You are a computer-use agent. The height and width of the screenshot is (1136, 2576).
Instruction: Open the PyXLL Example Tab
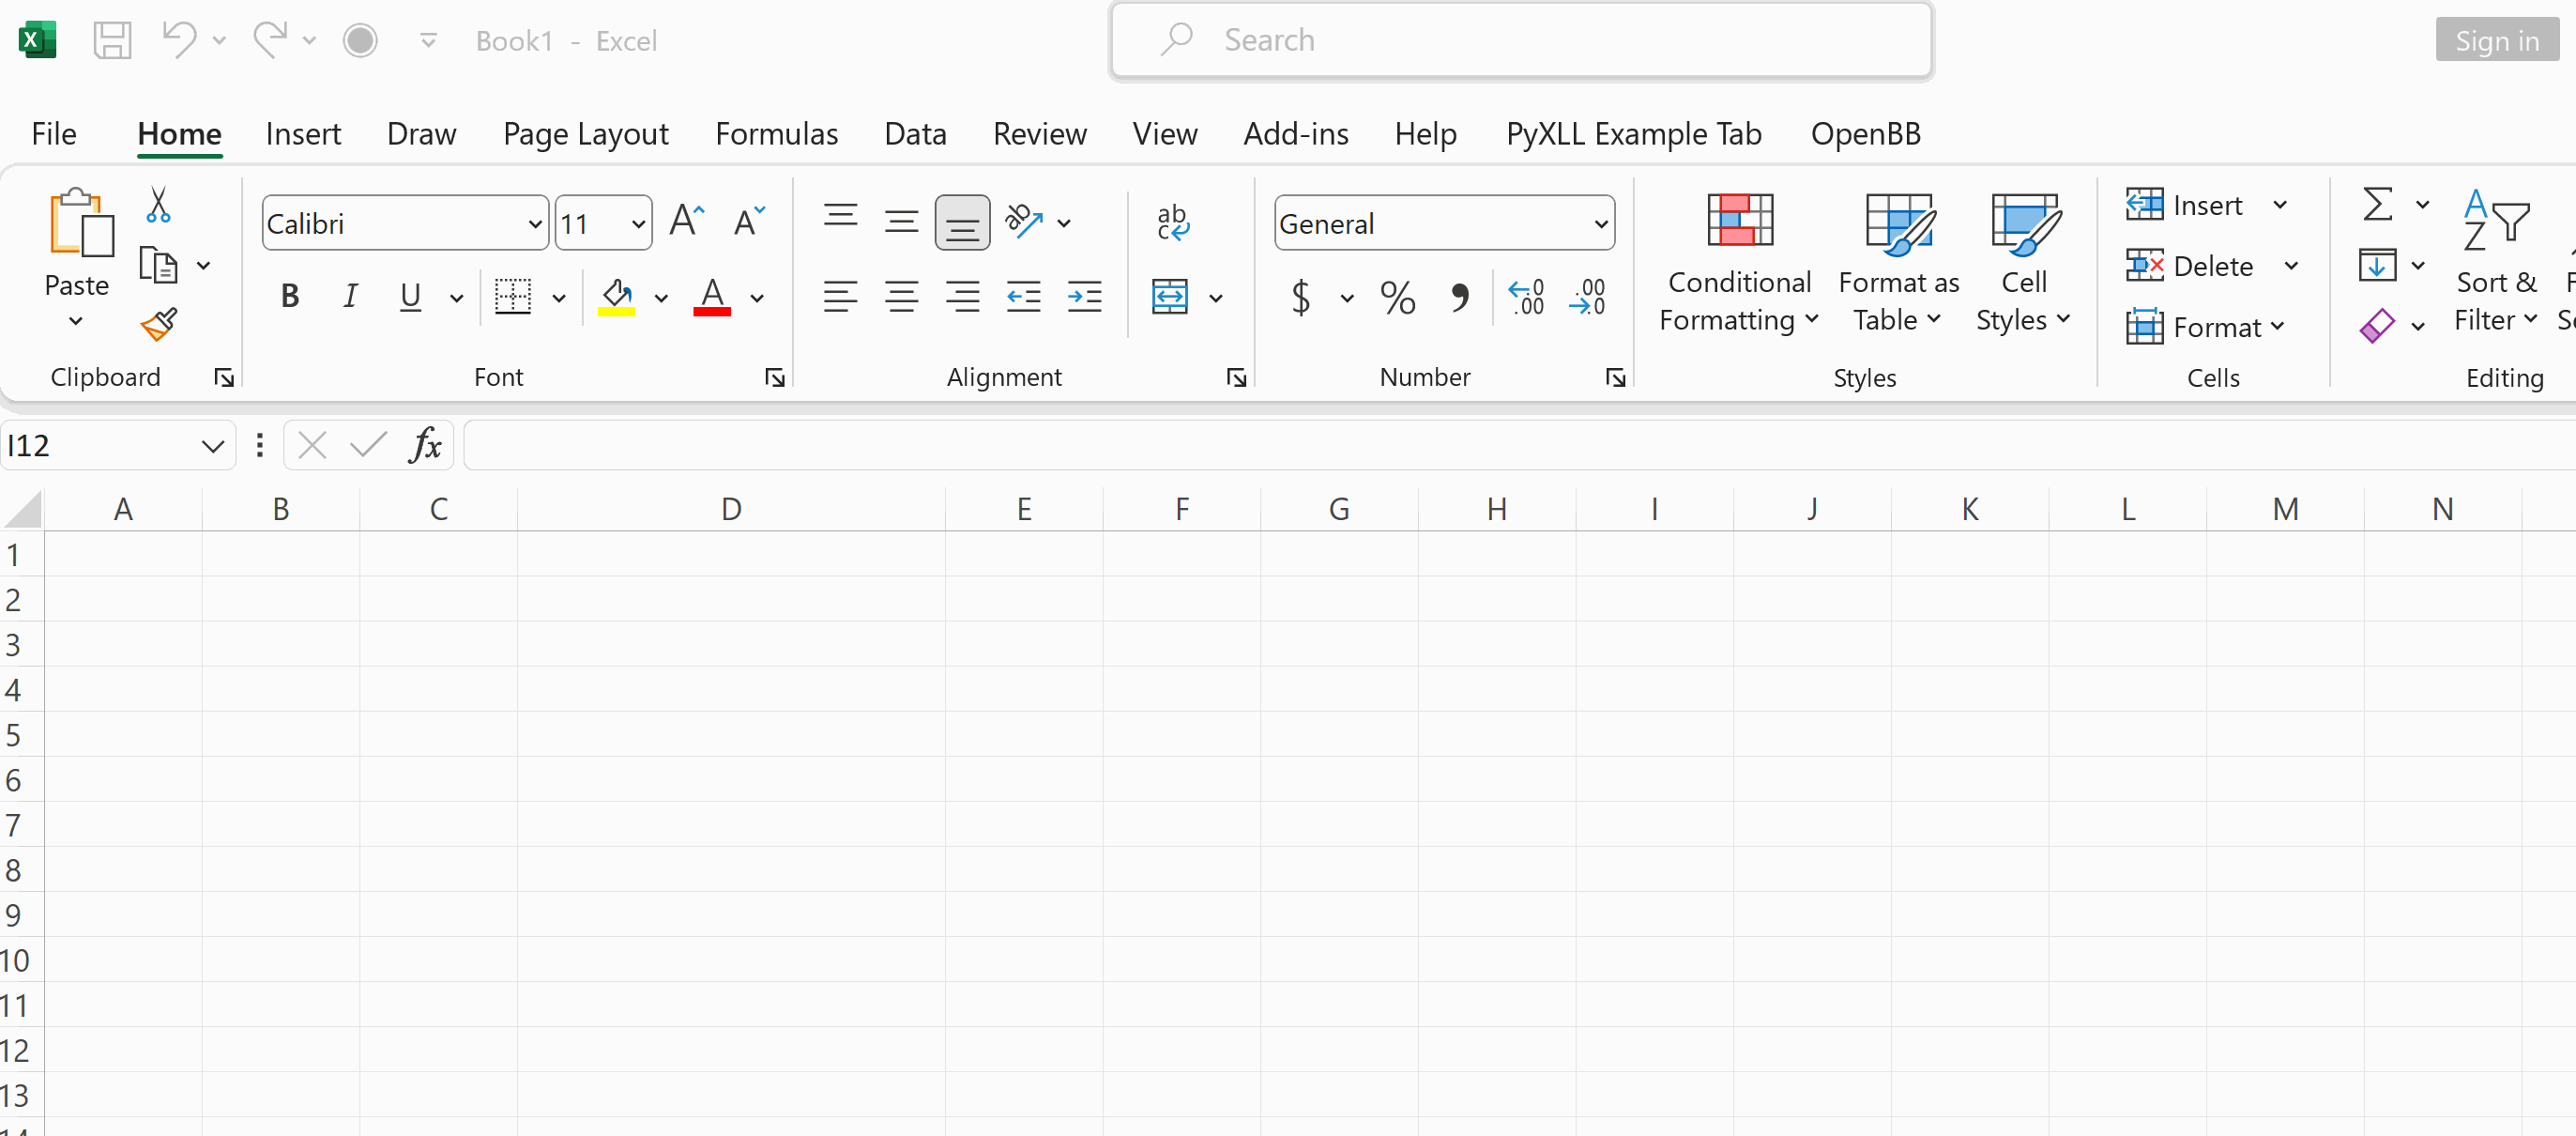point(1634,134)
